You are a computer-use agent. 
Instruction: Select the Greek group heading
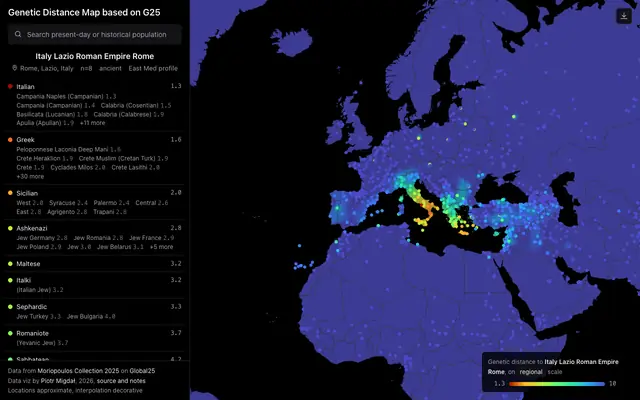25,140
